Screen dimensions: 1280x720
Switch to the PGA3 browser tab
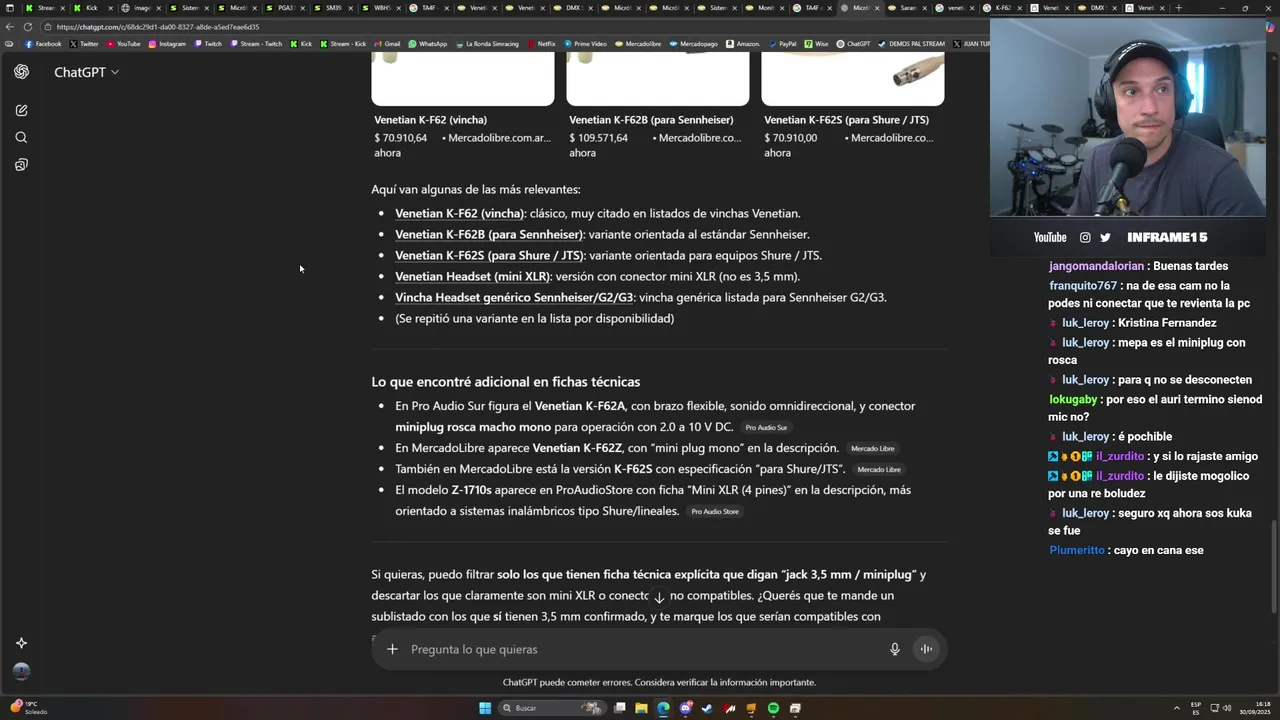285,8
